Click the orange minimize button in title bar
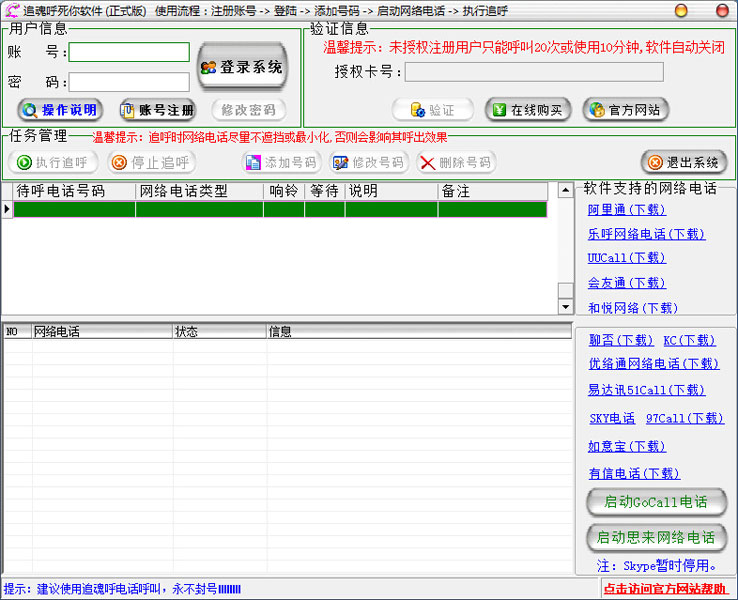Viewport: 738px width, 600px height. click(681, 10)
